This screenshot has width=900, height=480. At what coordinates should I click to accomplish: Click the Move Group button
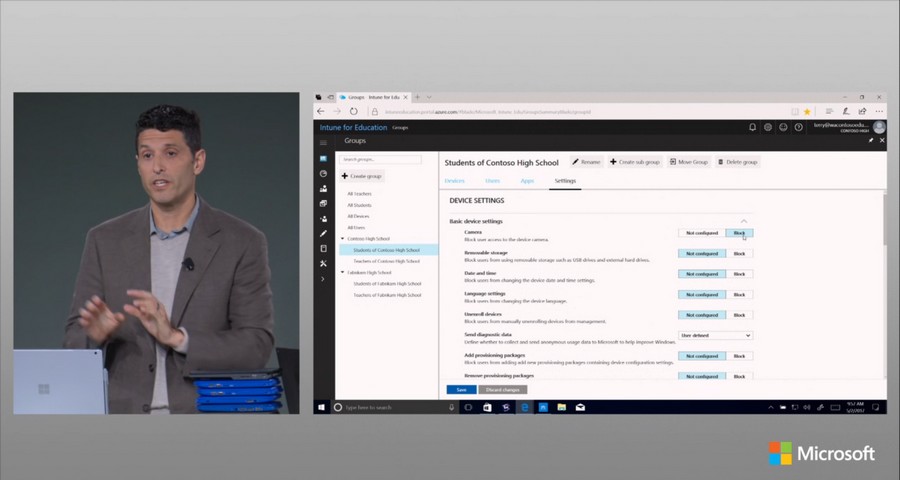point(688,162)
